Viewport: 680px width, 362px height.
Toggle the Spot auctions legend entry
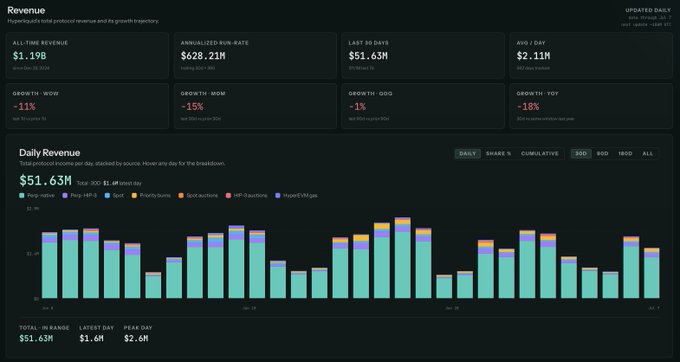point(198,196)
